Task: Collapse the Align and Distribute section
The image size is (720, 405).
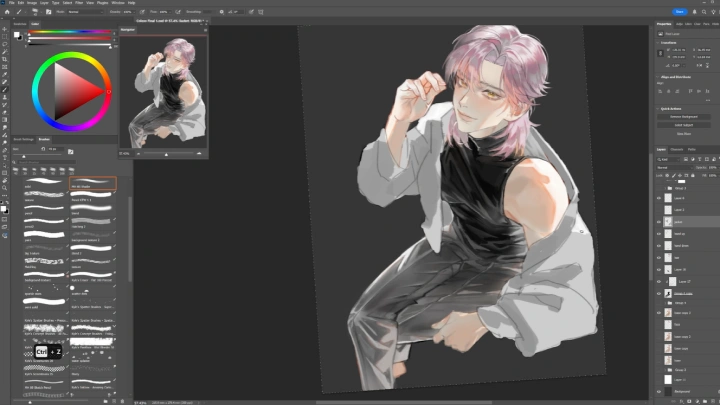Action: click(x=658, y=77)
